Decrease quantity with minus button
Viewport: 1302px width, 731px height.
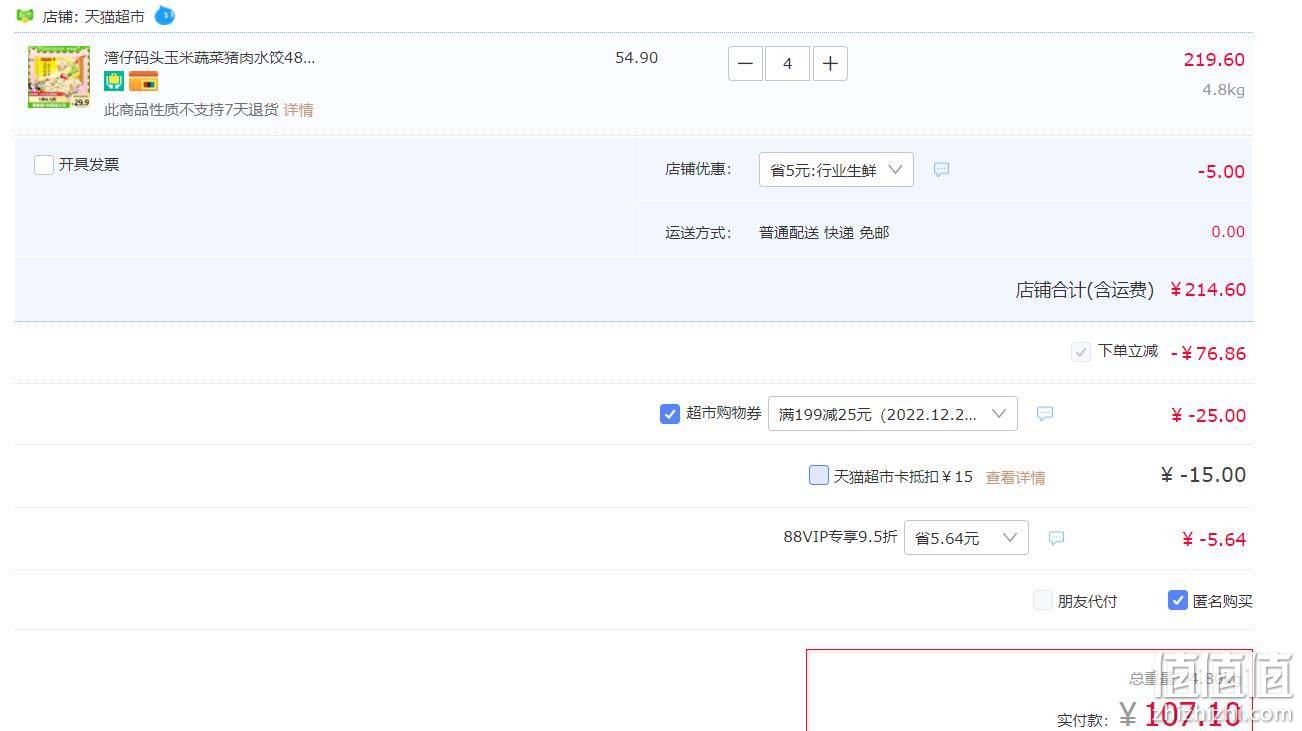point(745,64)
